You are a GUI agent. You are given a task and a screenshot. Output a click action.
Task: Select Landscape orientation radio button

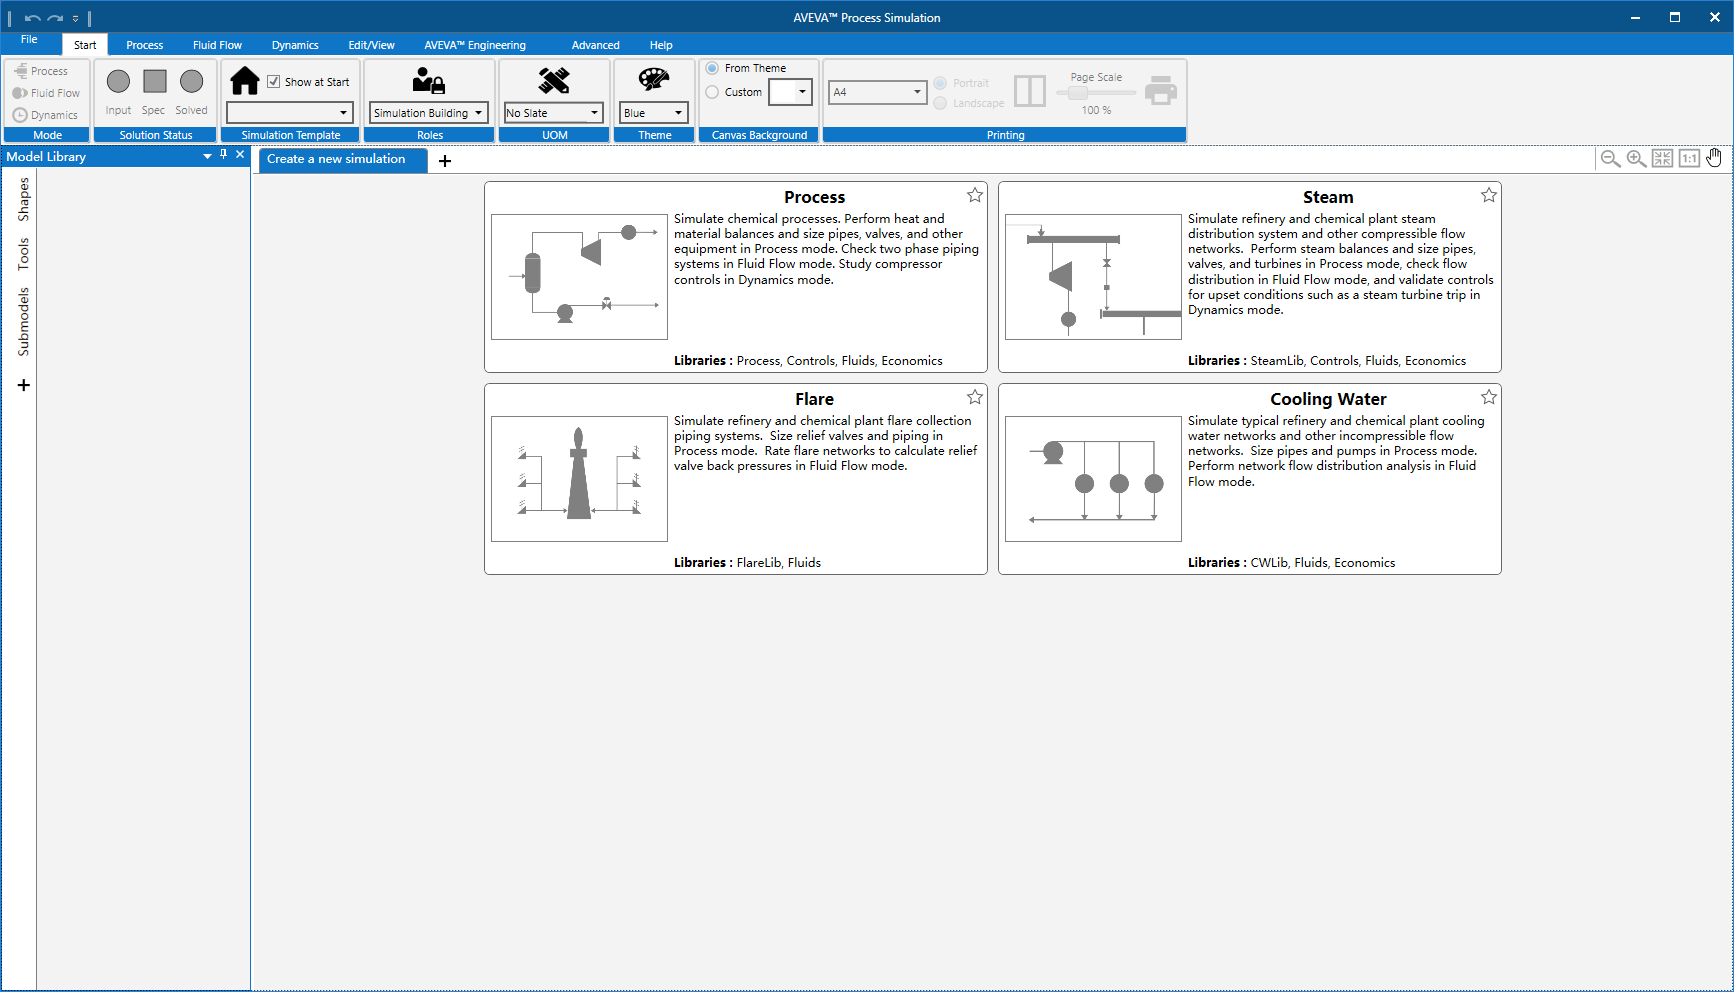coord(940,103)
